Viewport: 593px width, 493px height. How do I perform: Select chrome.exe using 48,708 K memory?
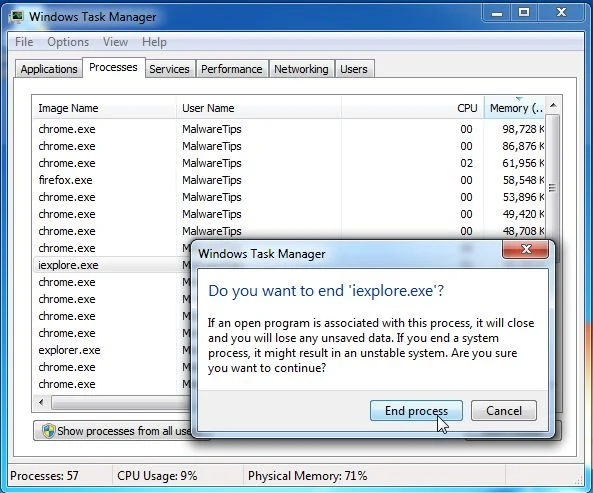(x=289, y=231)
